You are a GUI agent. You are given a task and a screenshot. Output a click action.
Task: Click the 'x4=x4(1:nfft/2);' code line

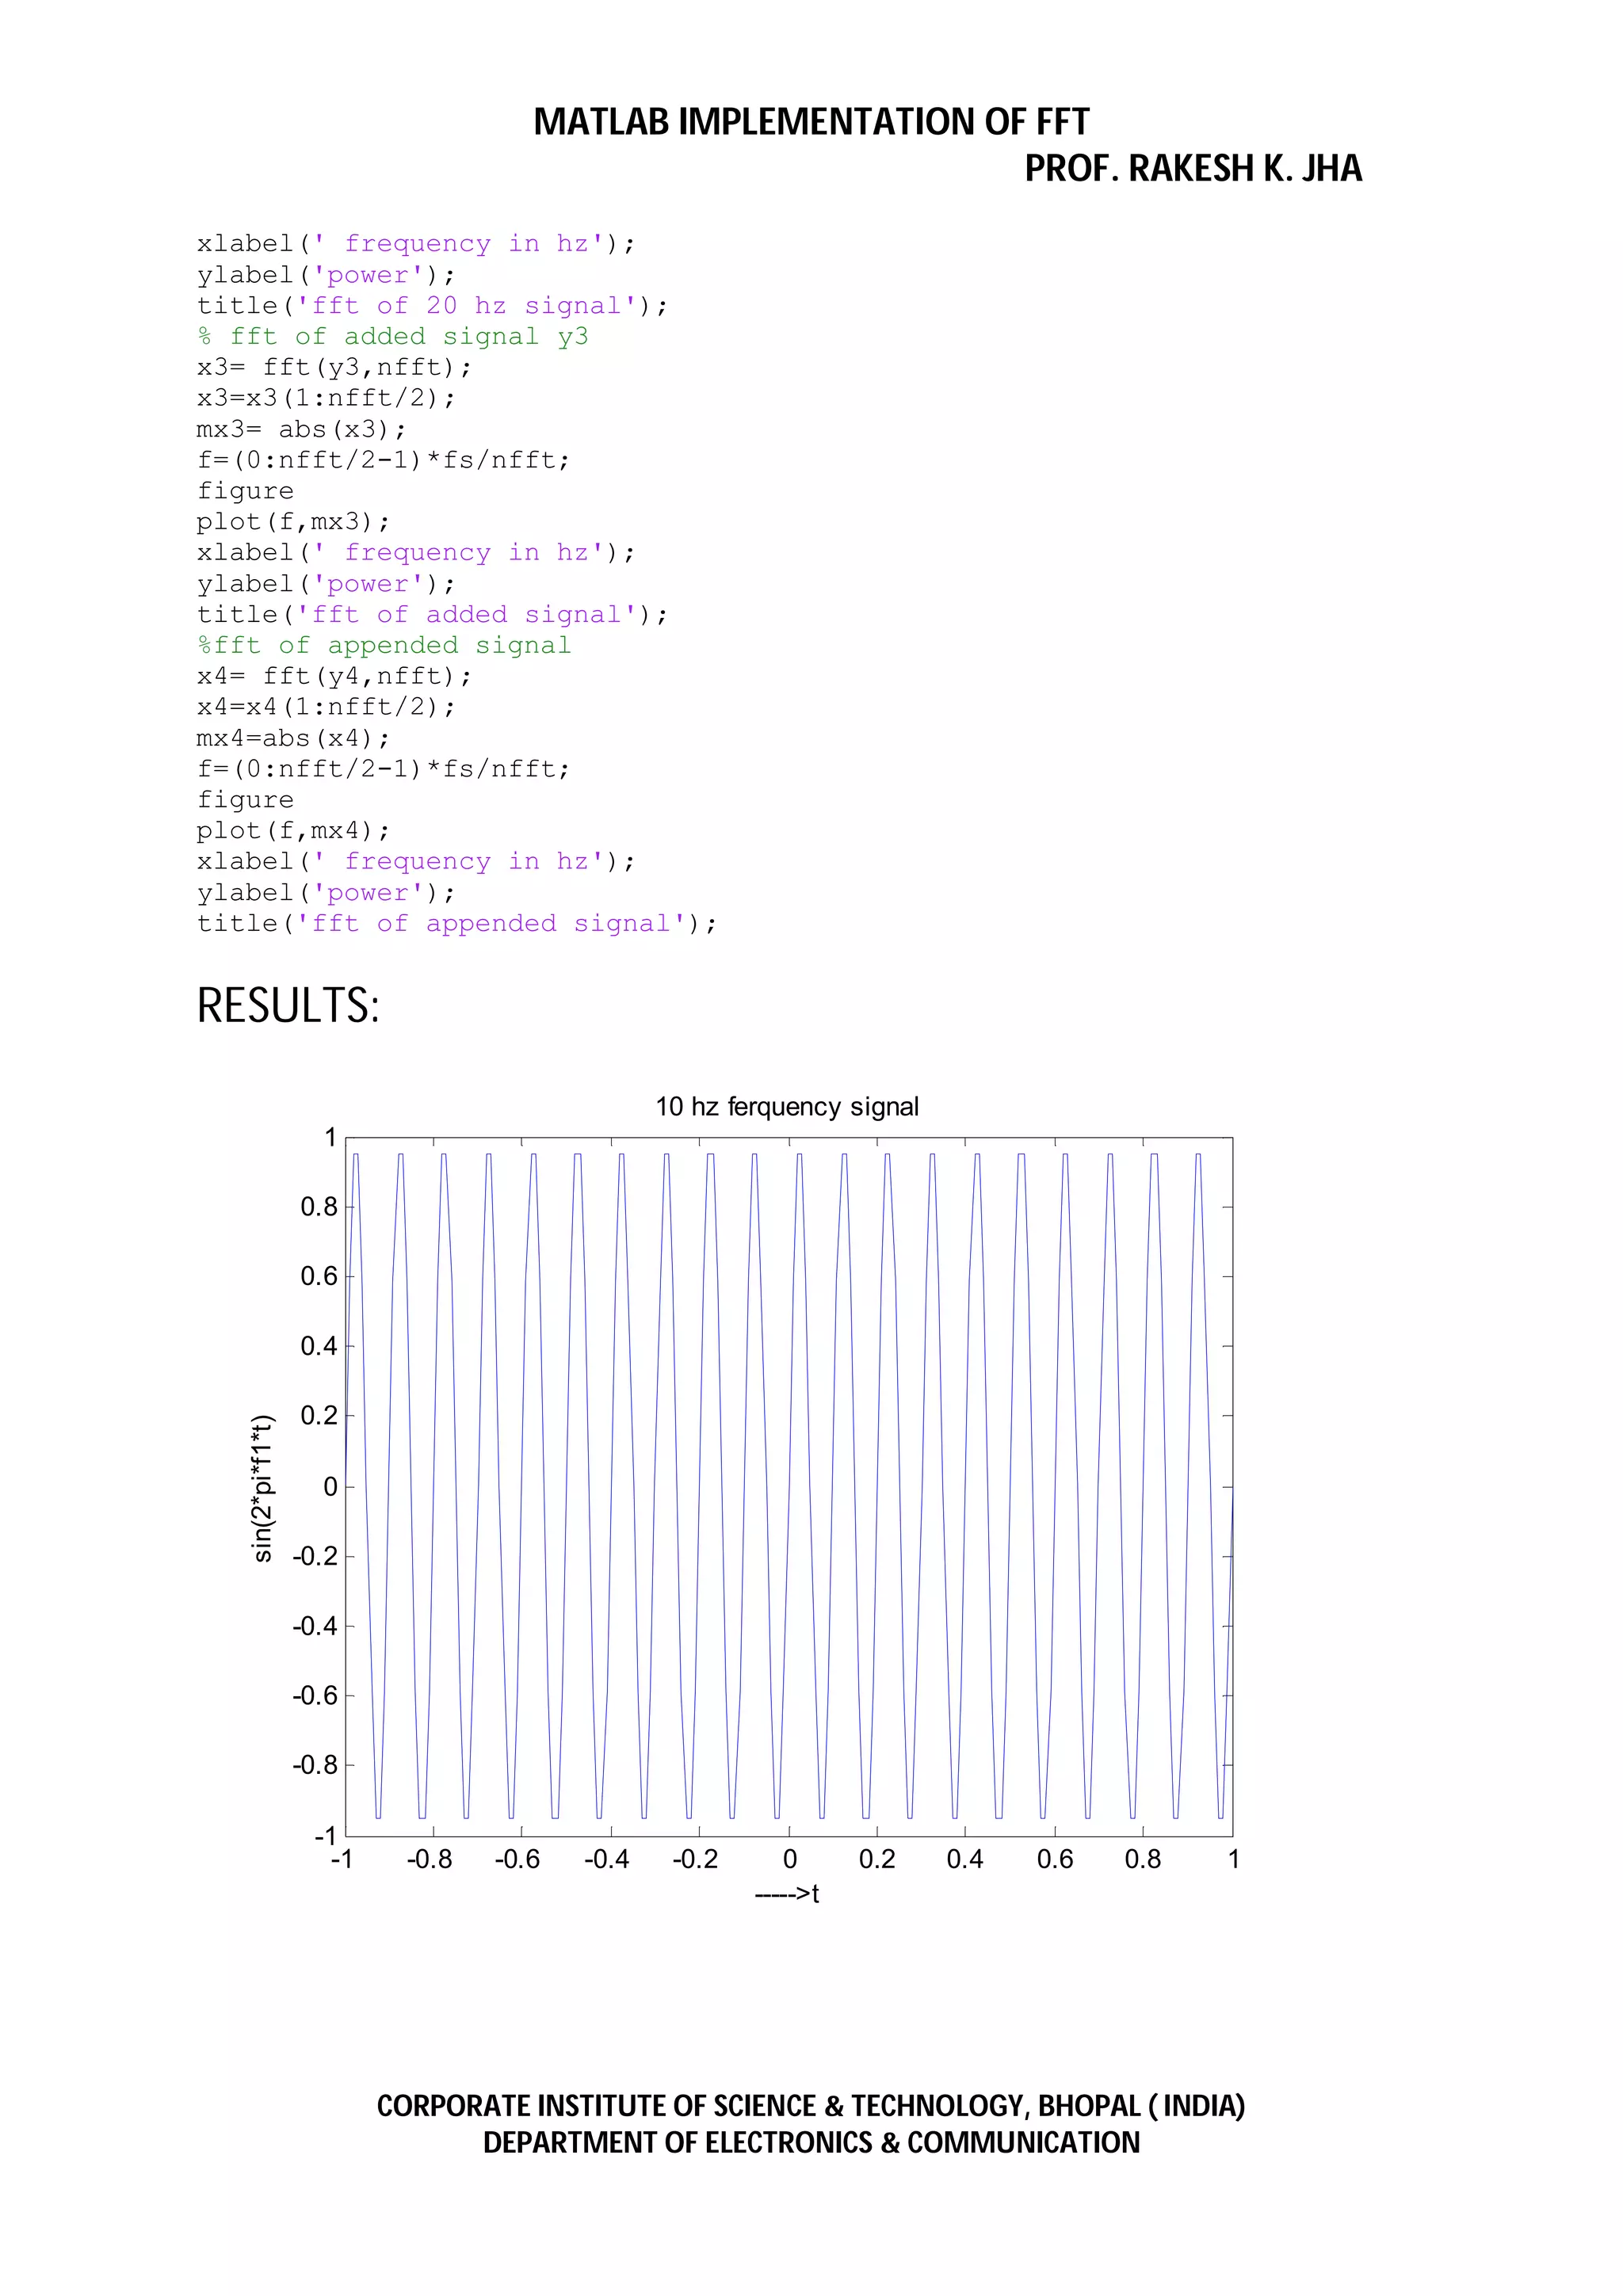coord(326,707)
